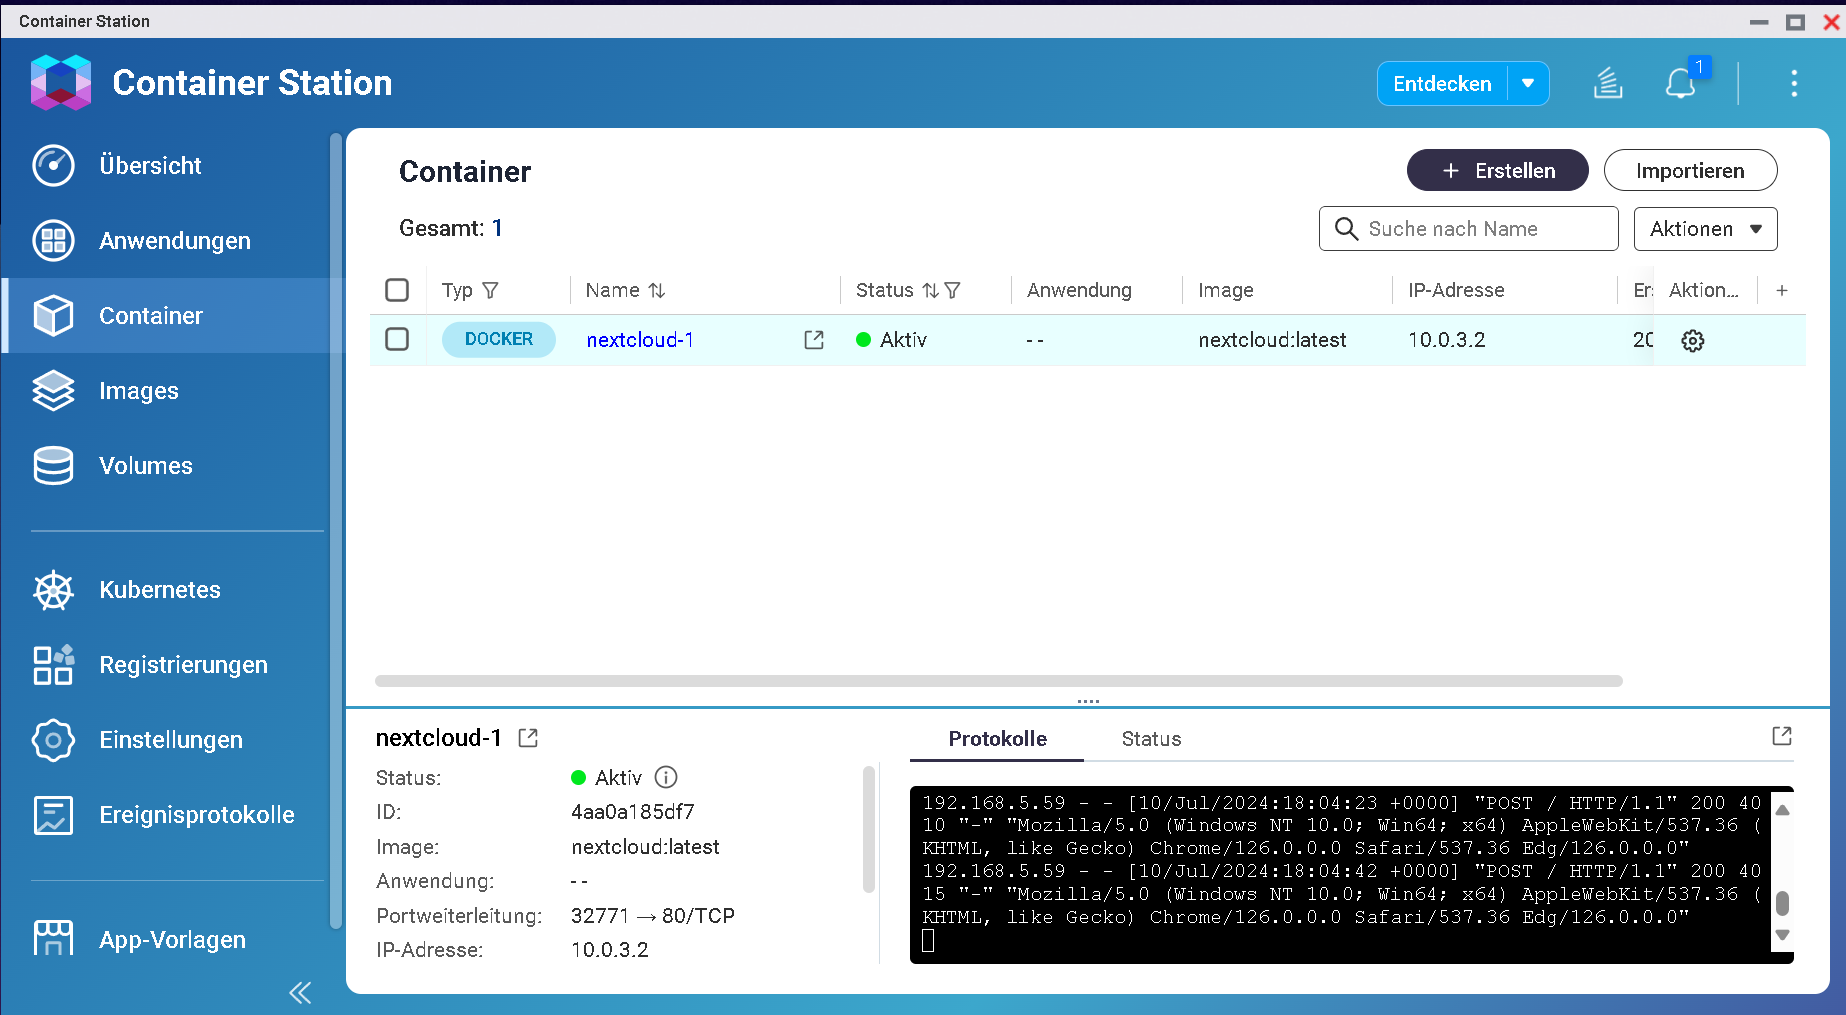This screenshot has width=1846, height=1015.
Task: Open nextcloud-1 details external link icon
Action: 528,738
